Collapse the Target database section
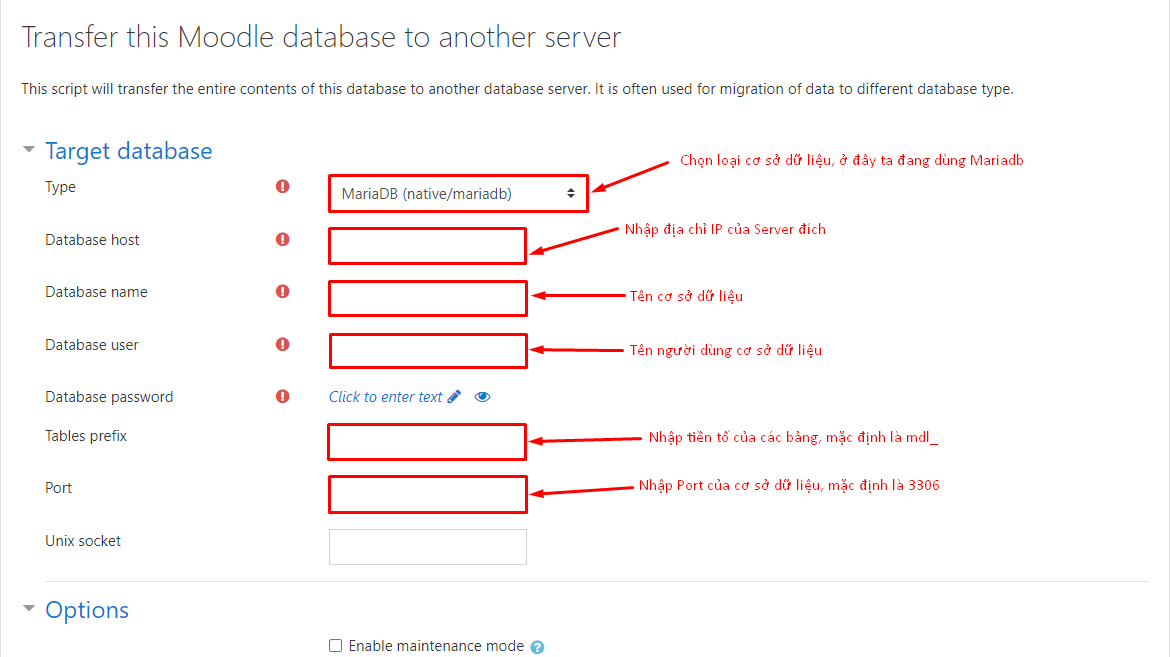 pyautogui.click(x=27, y=150)
